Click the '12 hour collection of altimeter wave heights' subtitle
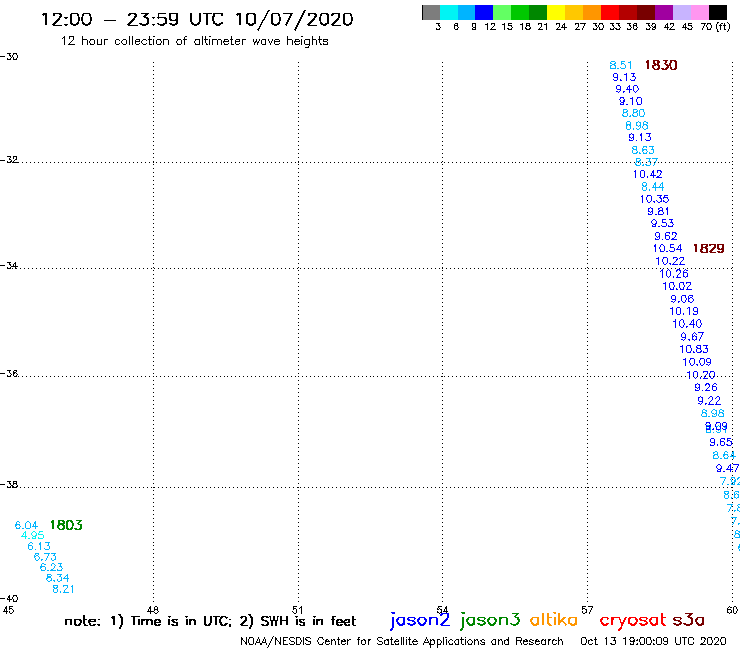This screenshot has height=650, width=740. tap(194, 41)
